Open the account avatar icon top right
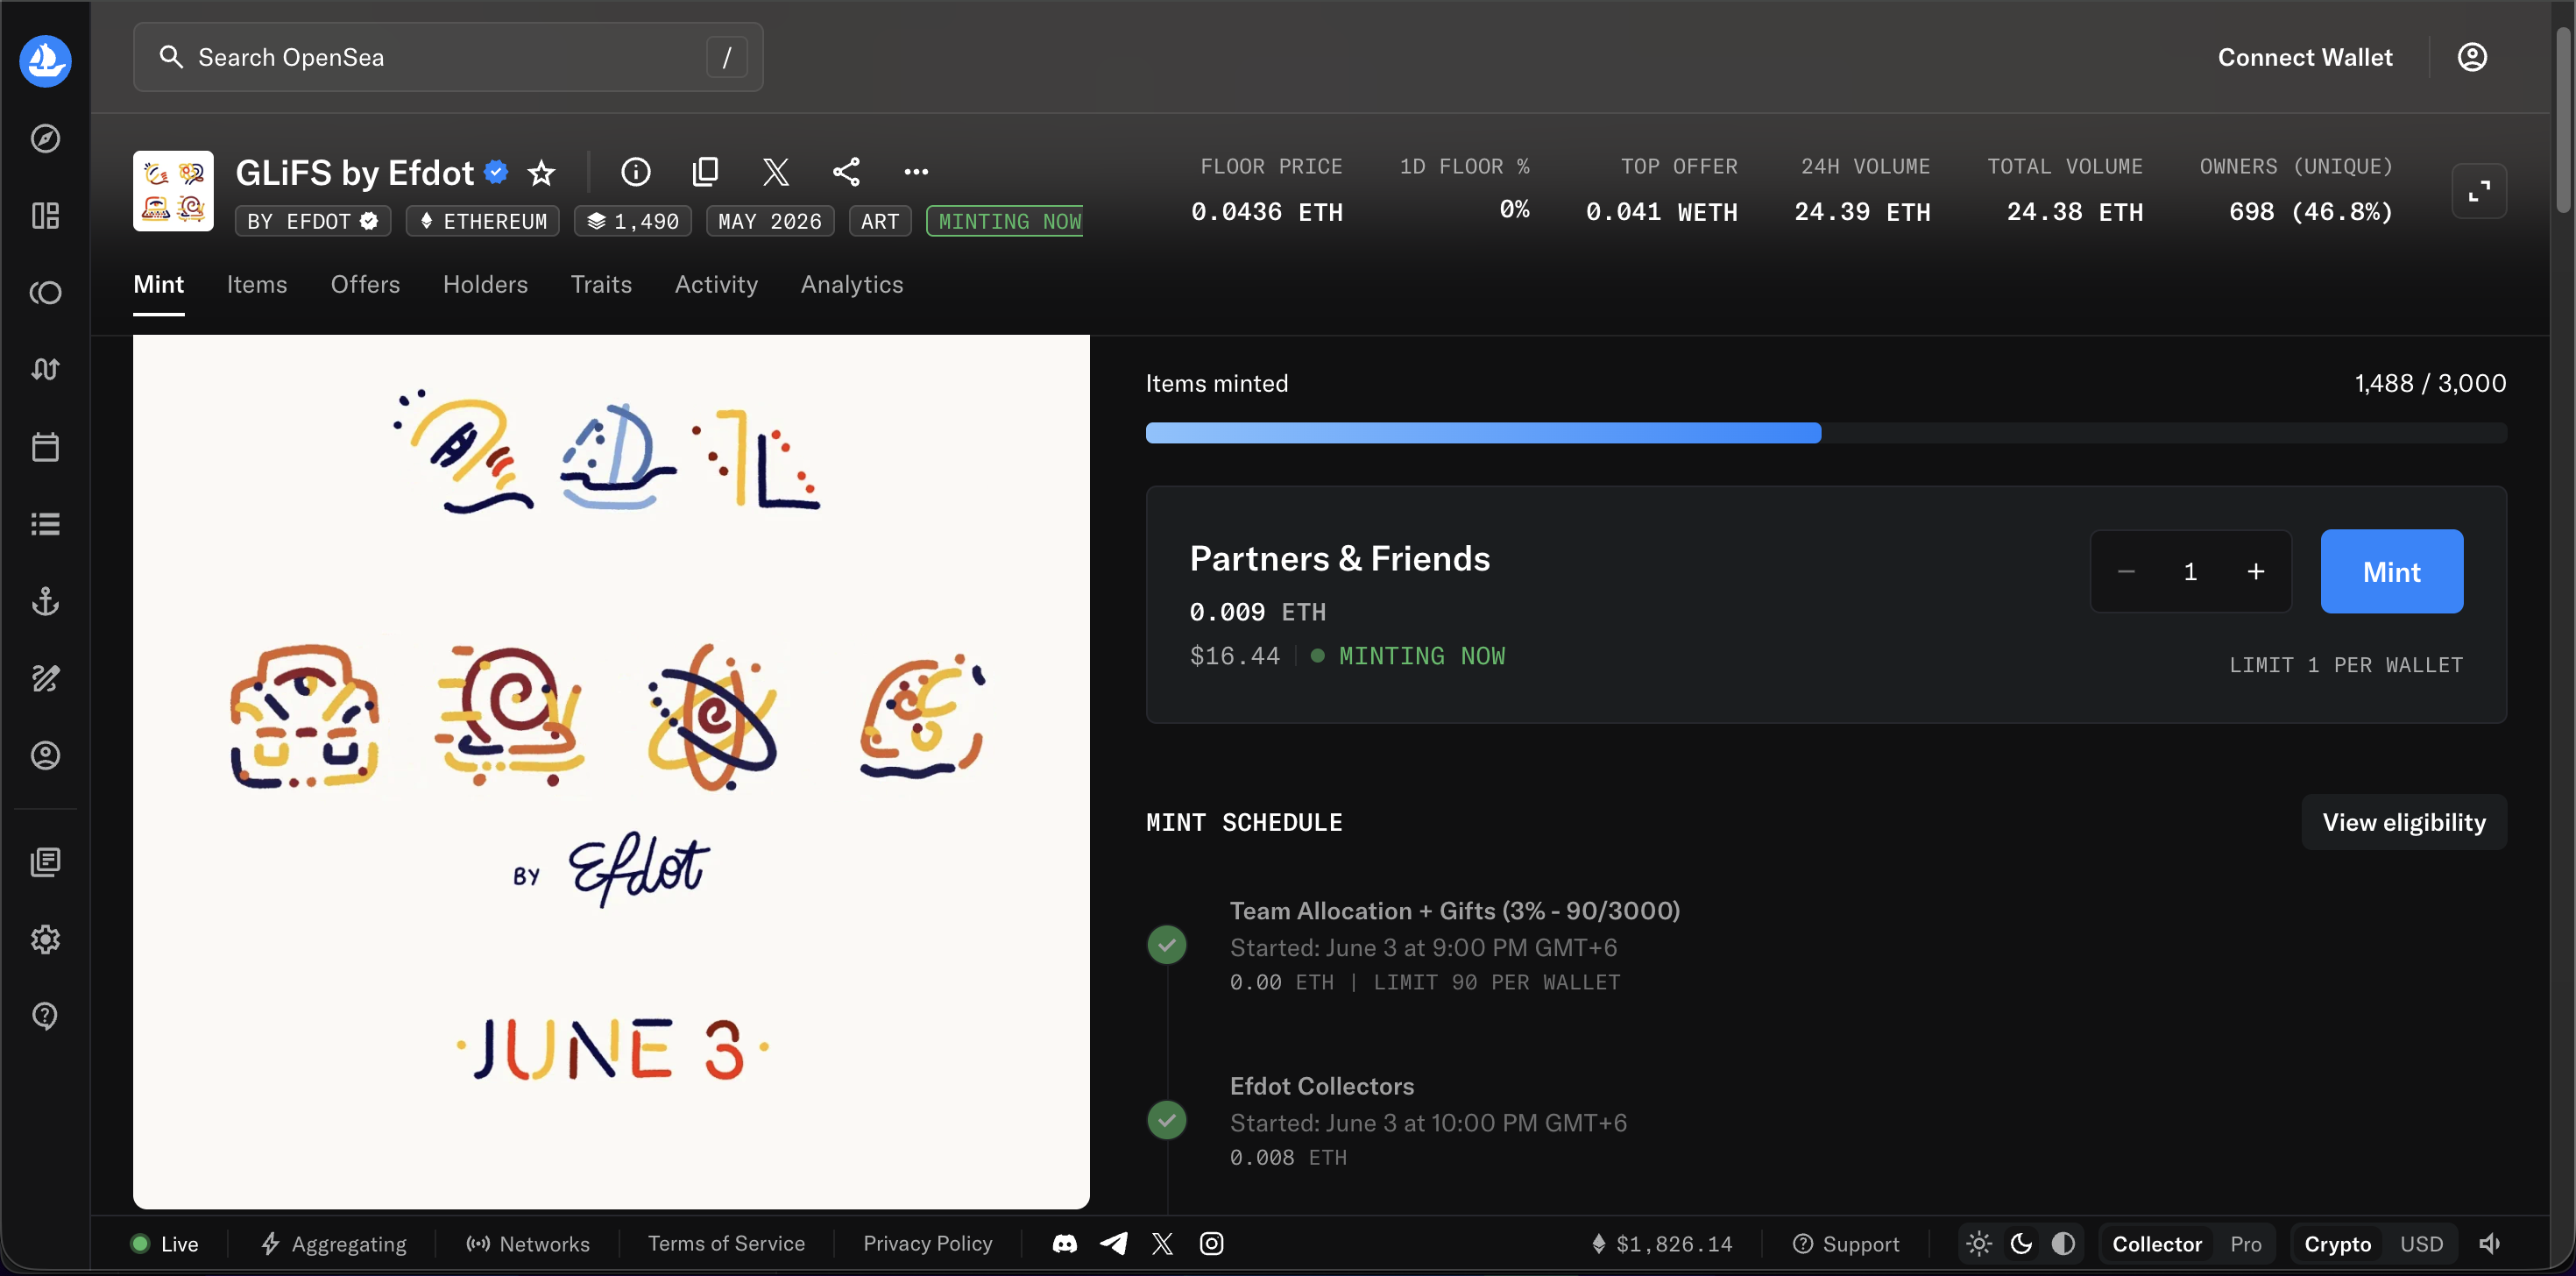The width and height of the screenshot is (2576, 1276). pyautogui.click(x=2472, y=57)
